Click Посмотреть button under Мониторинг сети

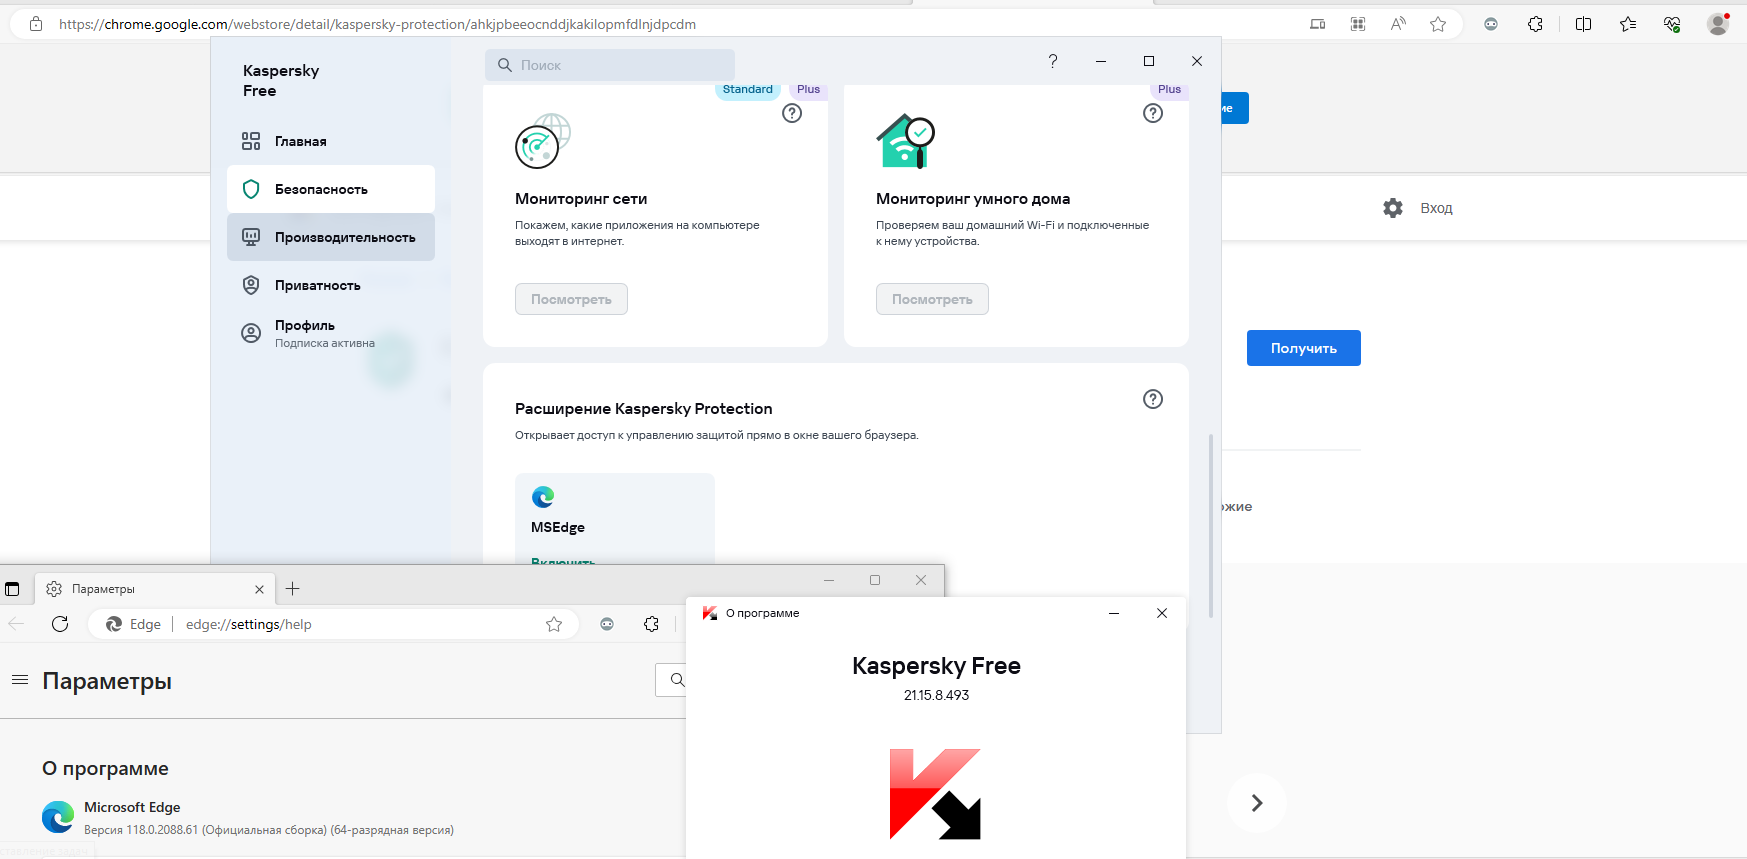pyautogui.click(x=571, y=299)
